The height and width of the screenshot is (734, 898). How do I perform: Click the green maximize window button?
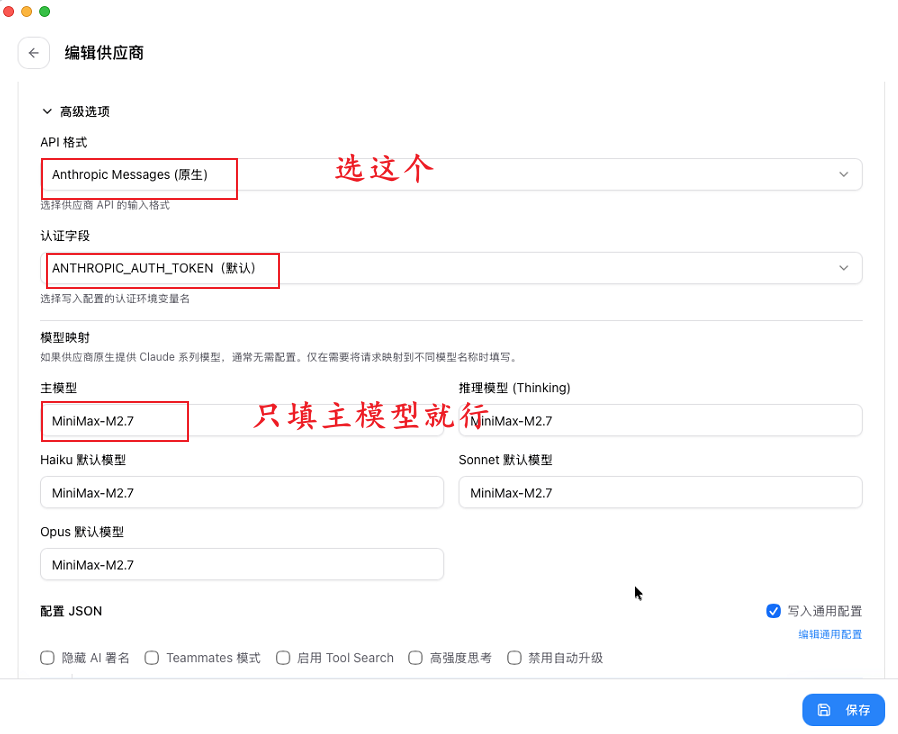(44, 11)
